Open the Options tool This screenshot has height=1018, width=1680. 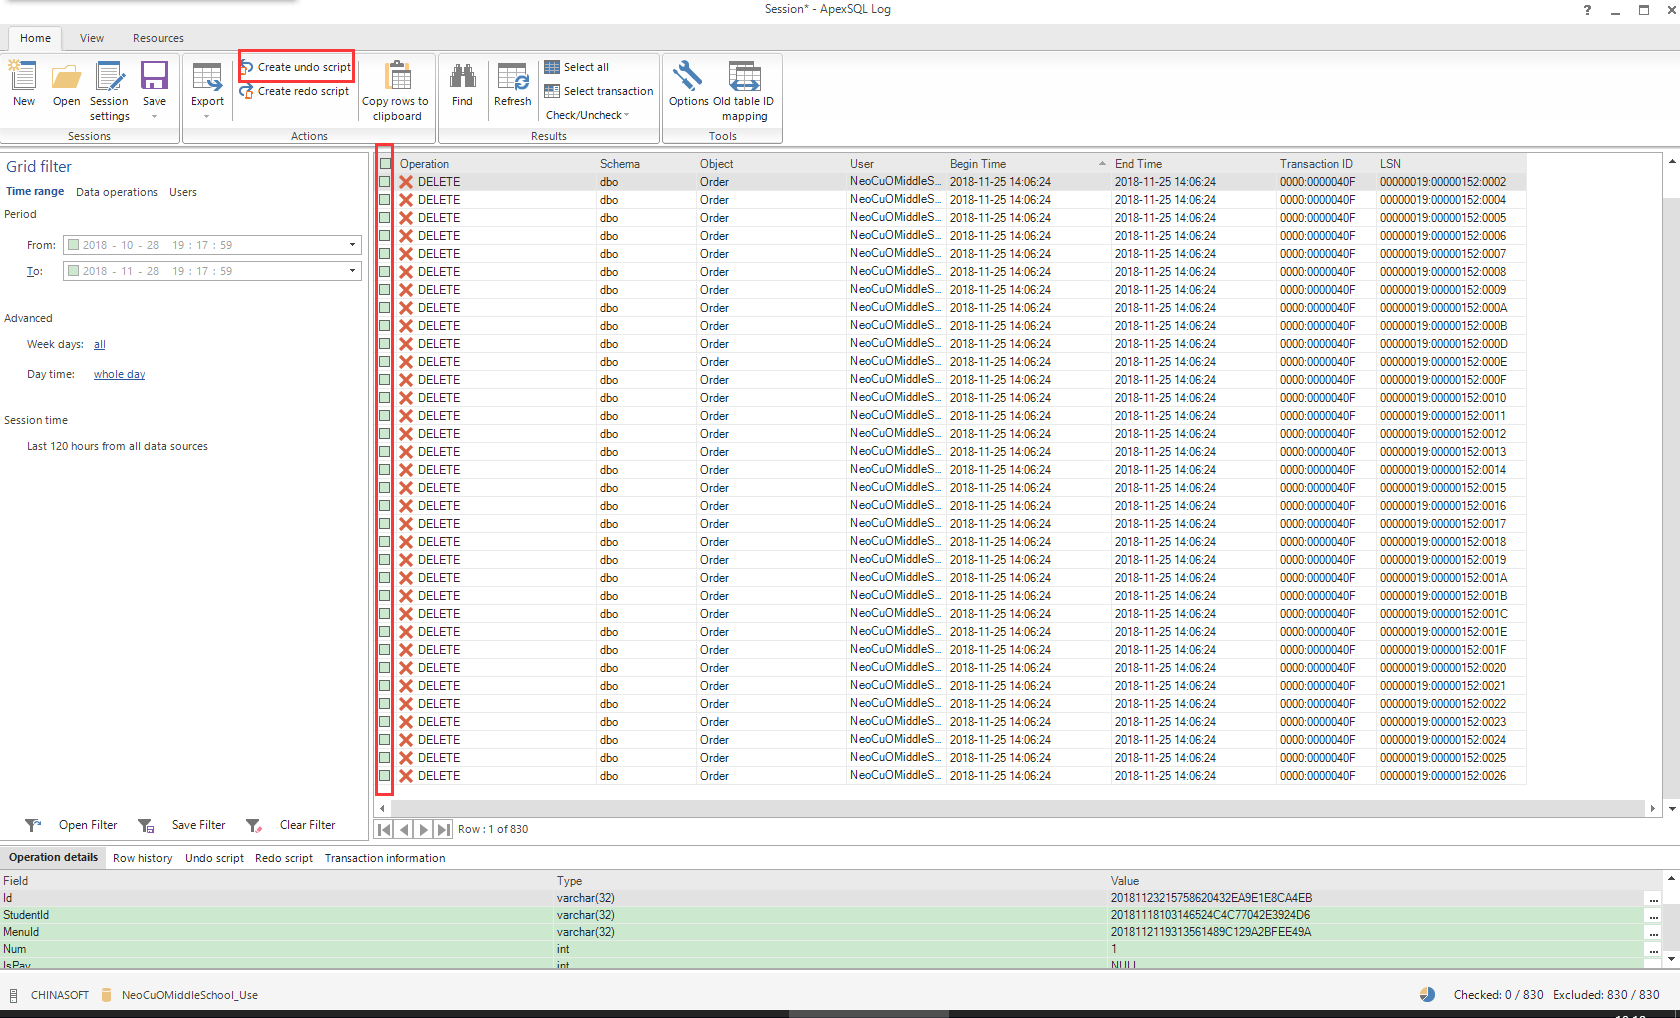pyautogui.click(x=688, y=85)
